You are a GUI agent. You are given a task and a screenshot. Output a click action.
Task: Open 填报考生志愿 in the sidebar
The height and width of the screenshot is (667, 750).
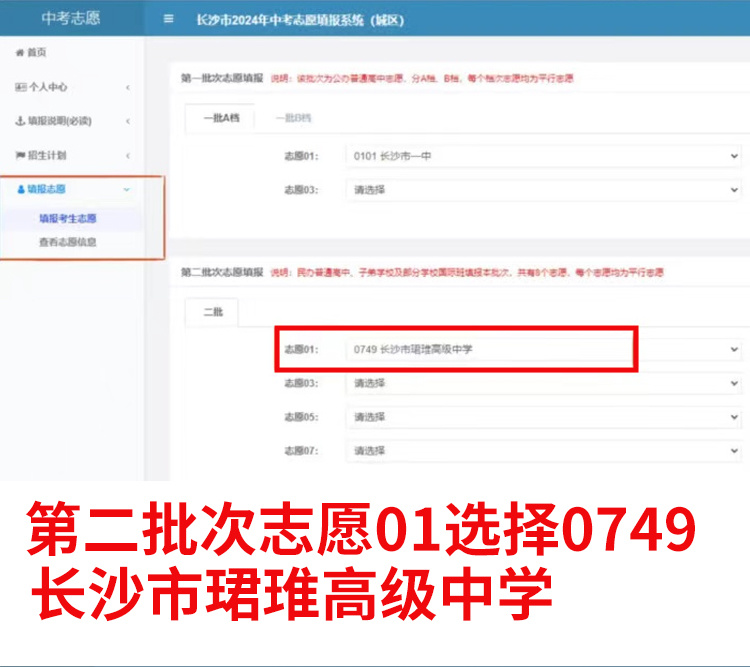(68, 218)
